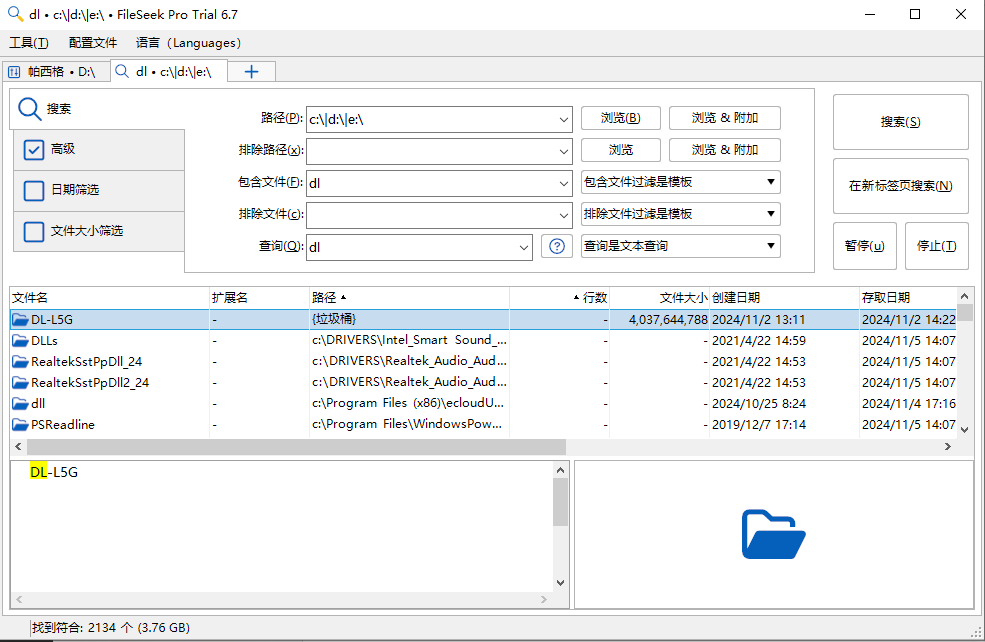
Task: Click the preview text pane vertical scrollbar
Action: click(560, 501)
